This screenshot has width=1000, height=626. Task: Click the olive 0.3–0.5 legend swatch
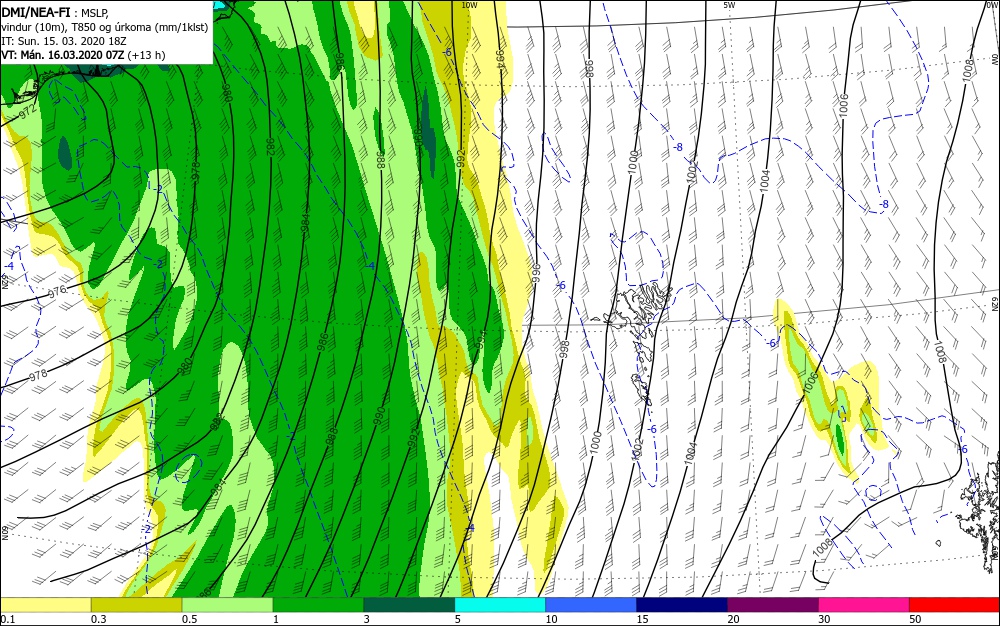click(136, 605)
